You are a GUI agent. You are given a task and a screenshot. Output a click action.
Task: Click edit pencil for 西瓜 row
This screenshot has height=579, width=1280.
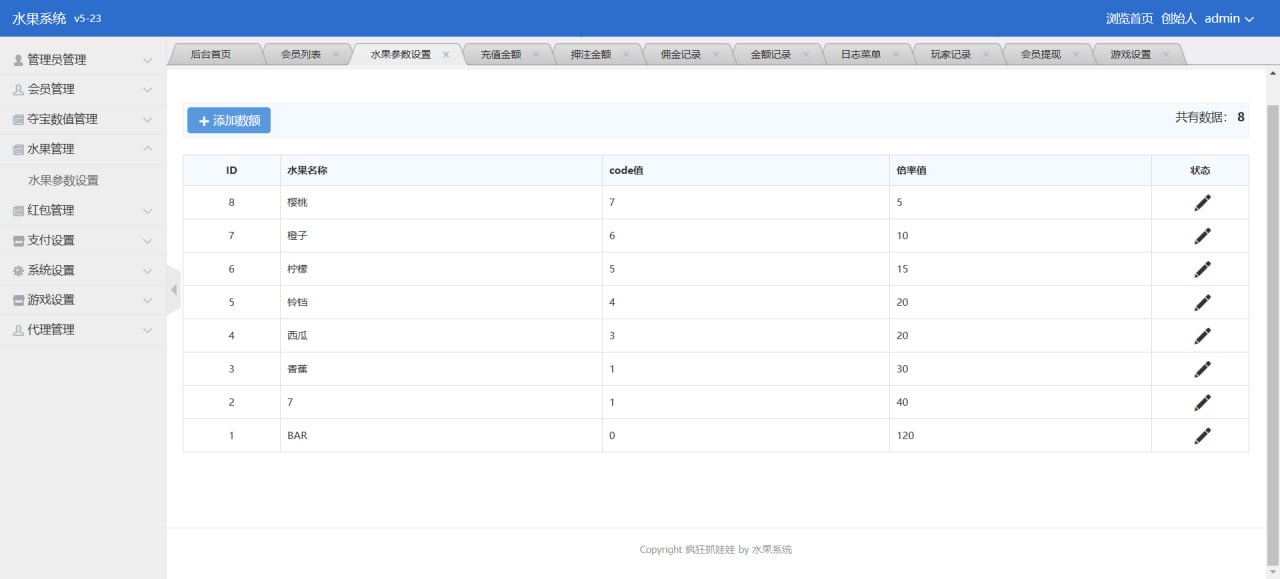1202,336
